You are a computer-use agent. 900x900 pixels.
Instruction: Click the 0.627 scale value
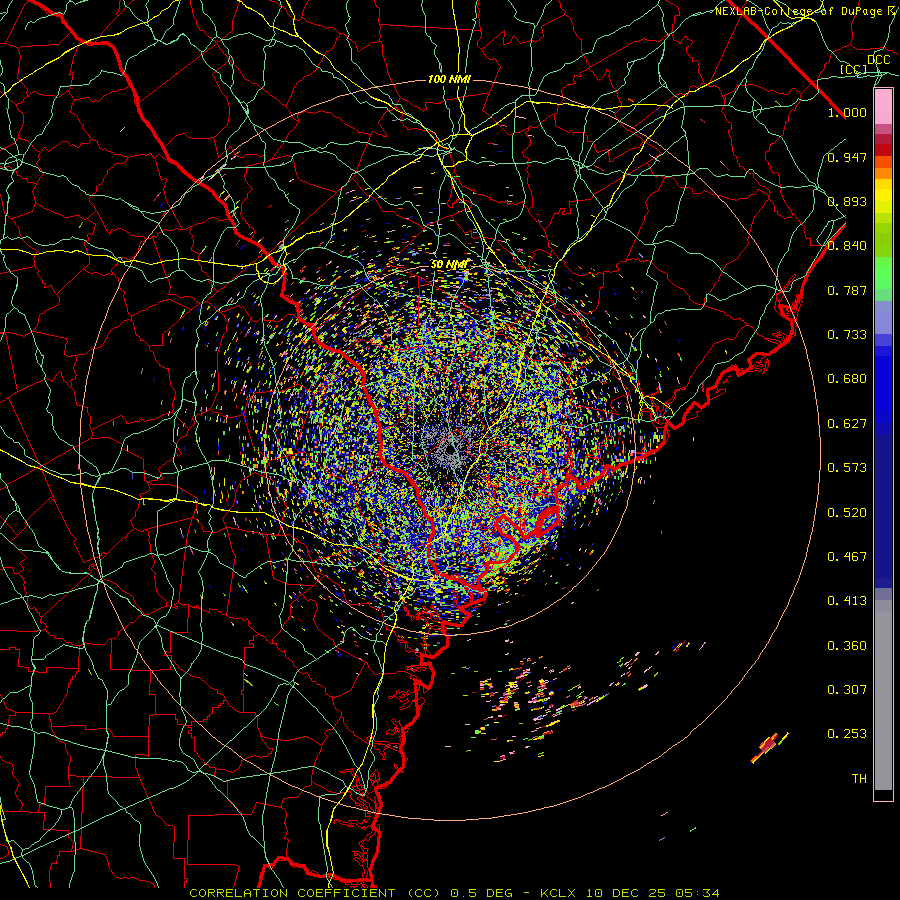click(x=847, y=424)
